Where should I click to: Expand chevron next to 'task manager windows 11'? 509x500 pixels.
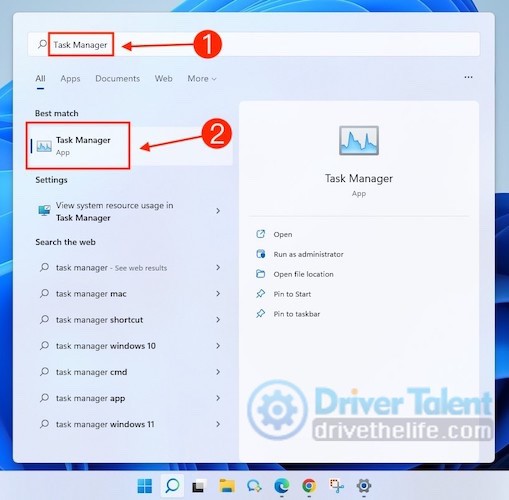[218, 424]
